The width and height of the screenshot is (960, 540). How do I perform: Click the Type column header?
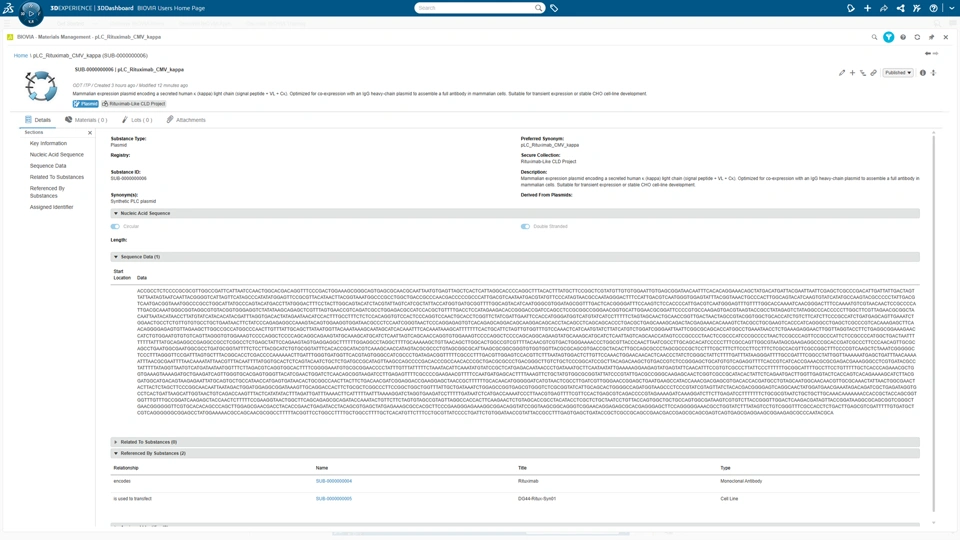point(726,468)
